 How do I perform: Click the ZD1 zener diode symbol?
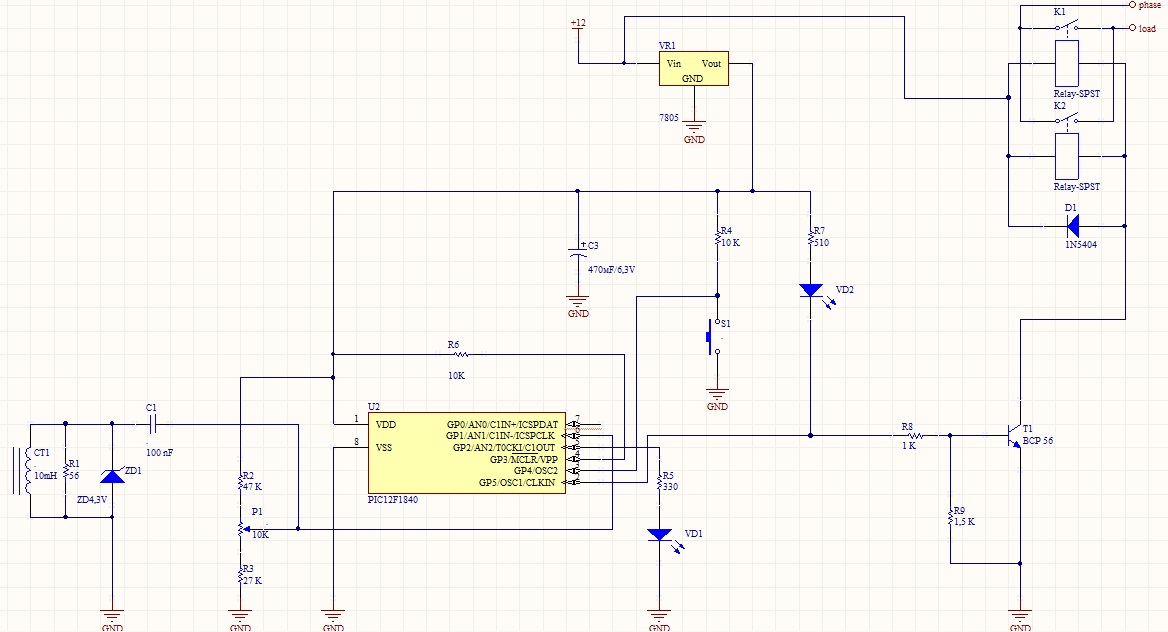(x=112, y=475)
